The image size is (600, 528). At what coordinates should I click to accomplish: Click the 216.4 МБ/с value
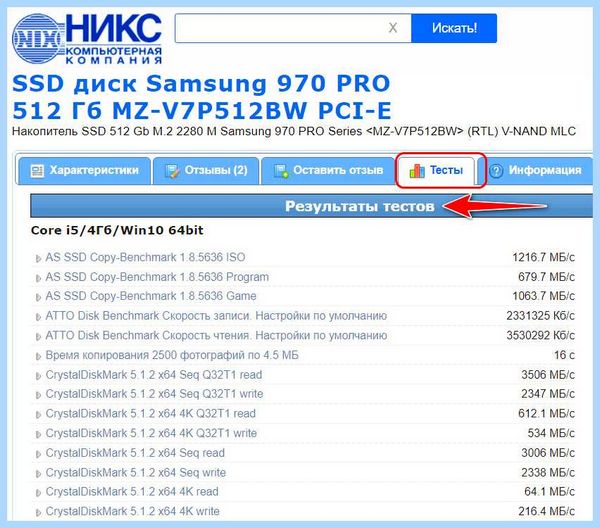546,511
